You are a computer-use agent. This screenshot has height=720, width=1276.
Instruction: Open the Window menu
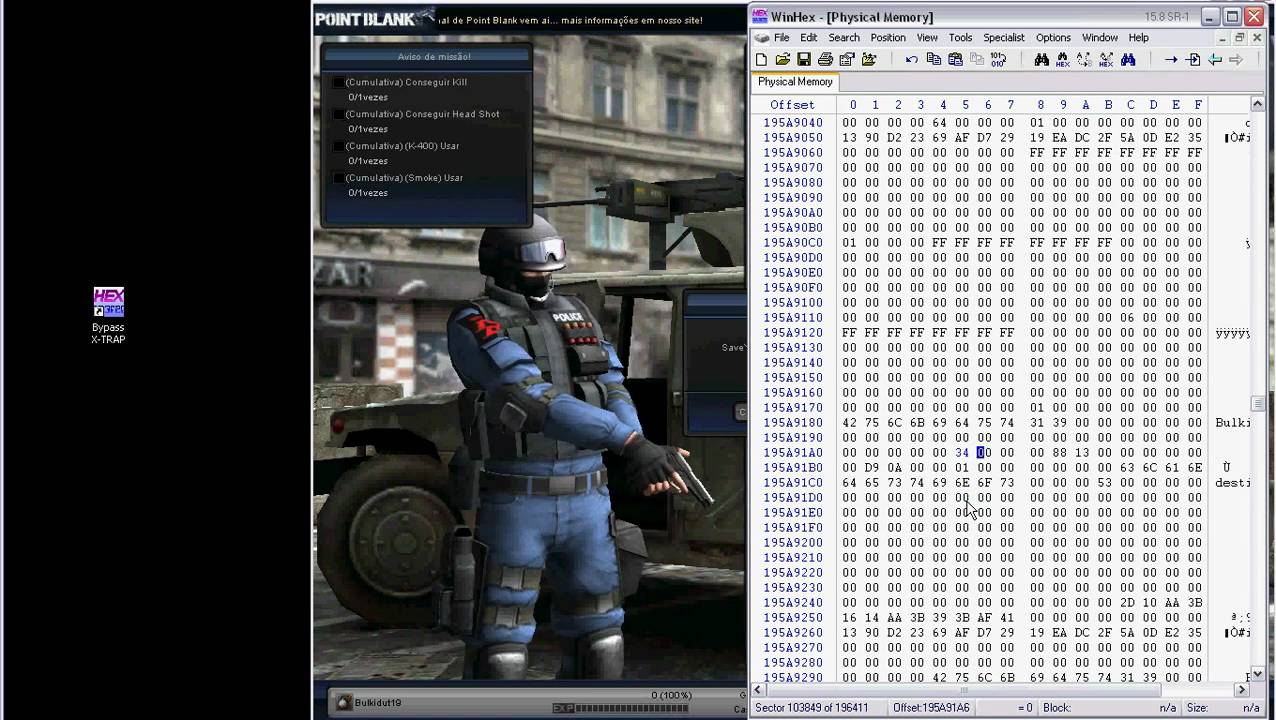point(1099,38)
